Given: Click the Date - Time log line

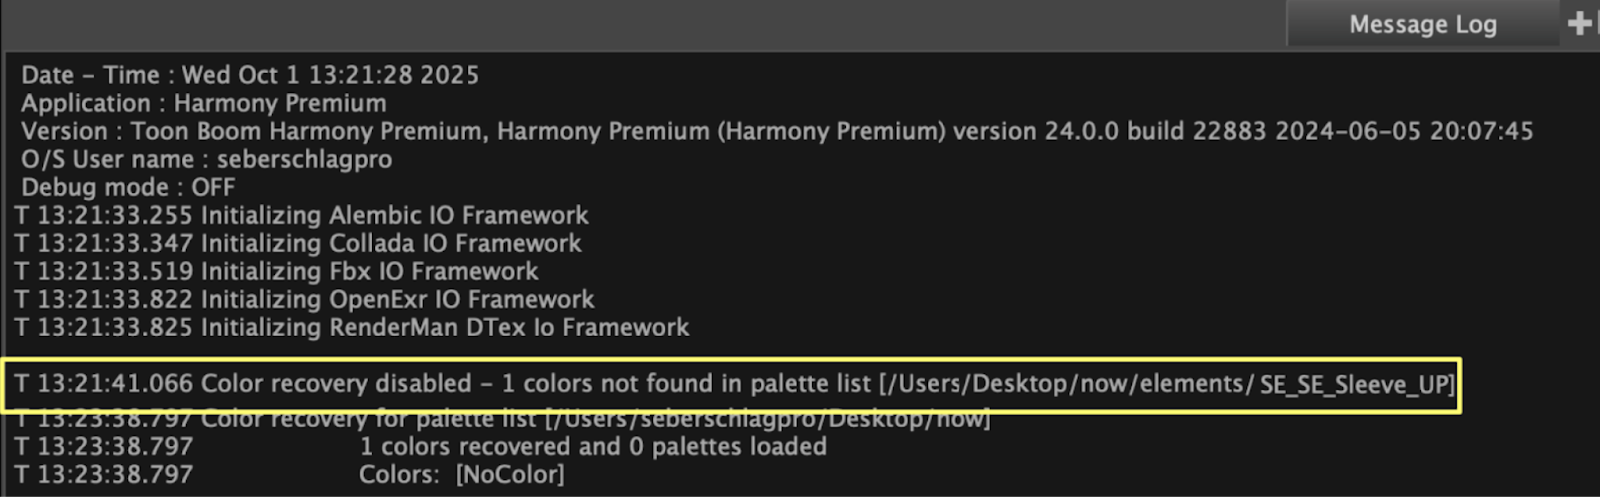Looking at the screenshot, I should tap(250, 75).
